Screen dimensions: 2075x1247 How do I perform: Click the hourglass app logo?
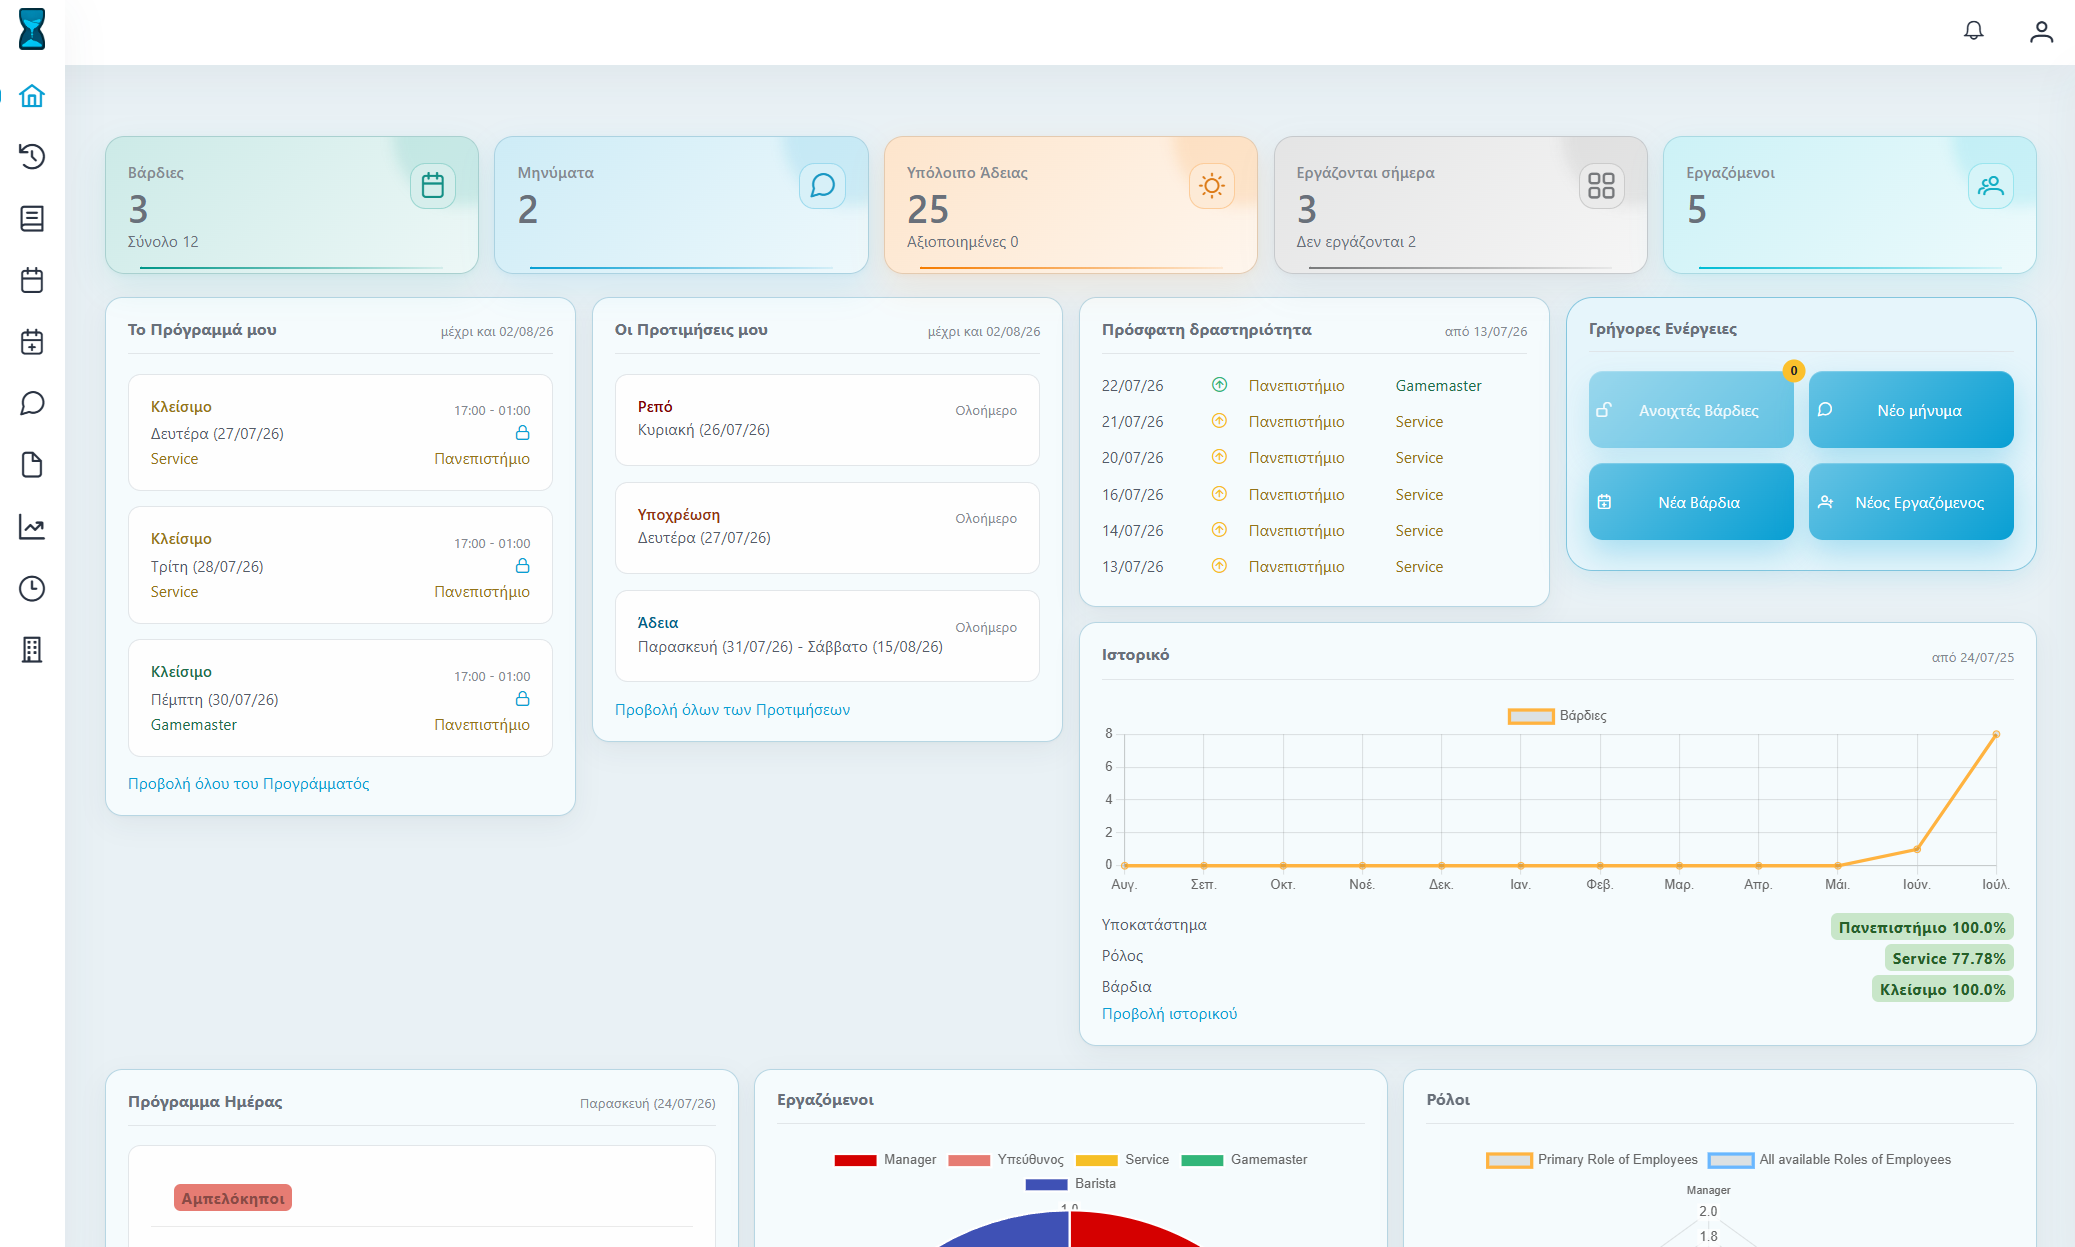click(32, 29)
